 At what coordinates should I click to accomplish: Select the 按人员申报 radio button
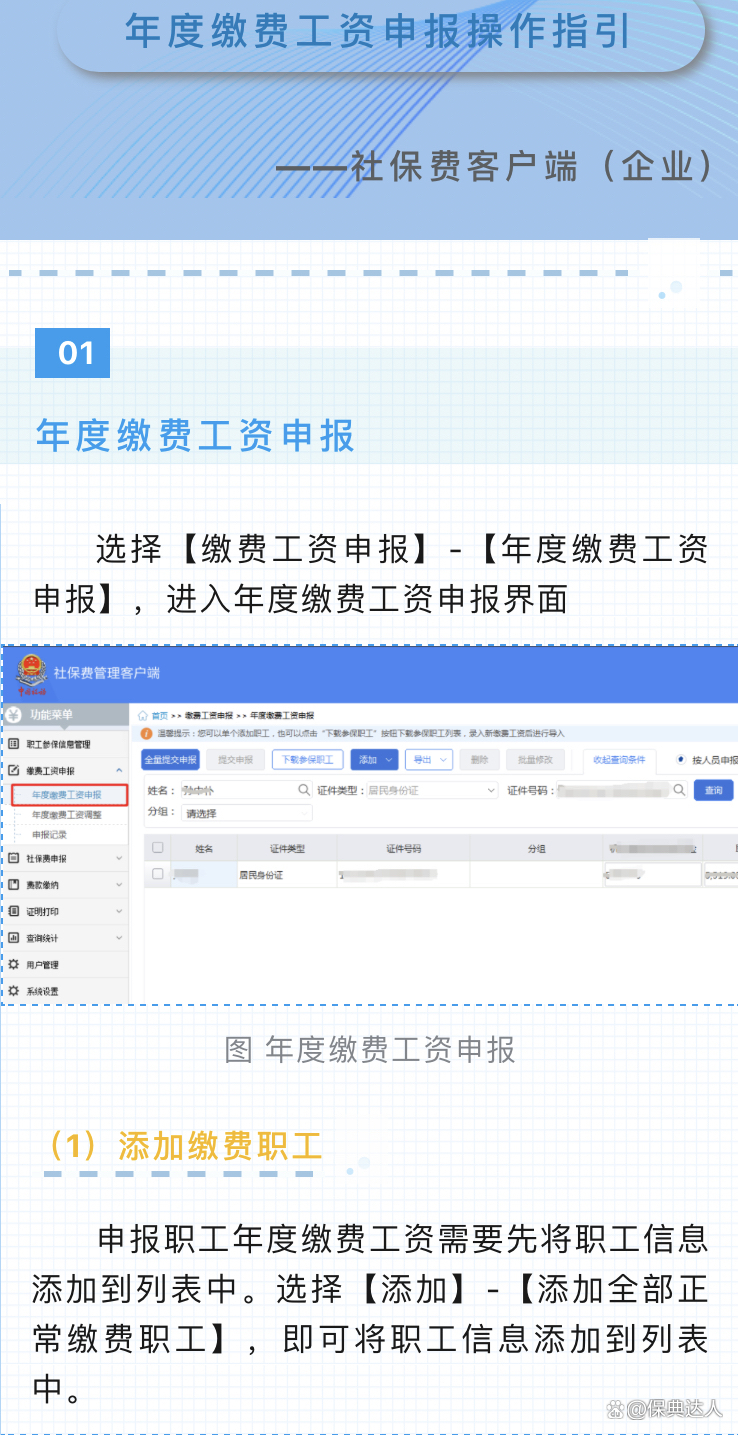coord(682,760)
